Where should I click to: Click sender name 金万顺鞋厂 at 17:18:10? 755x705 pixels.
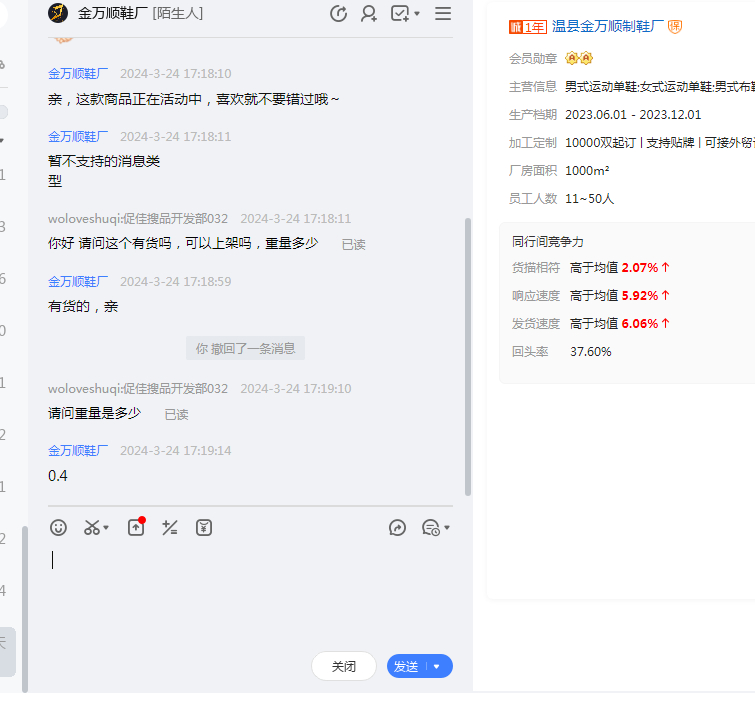click(78, 74)
